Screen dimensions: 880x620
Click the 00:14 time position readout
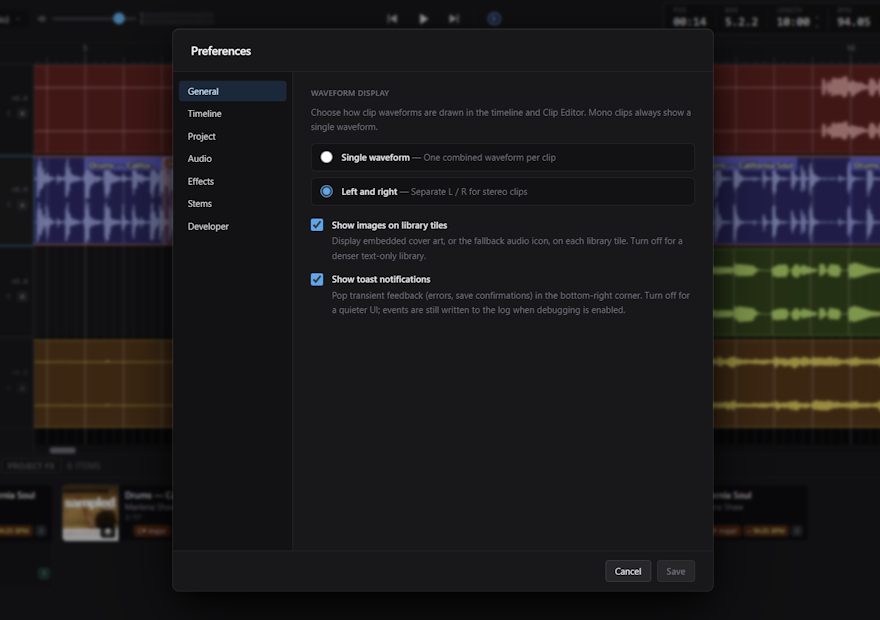690,22
